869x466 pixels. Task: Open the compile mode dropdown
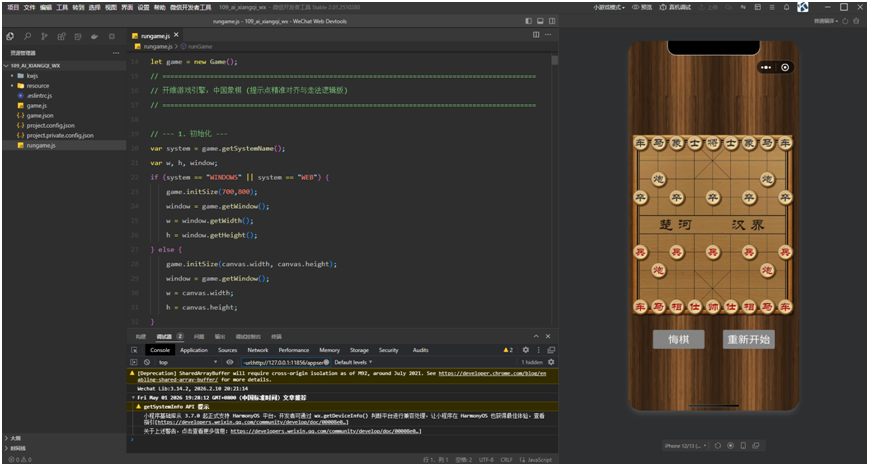click(826, 21)
